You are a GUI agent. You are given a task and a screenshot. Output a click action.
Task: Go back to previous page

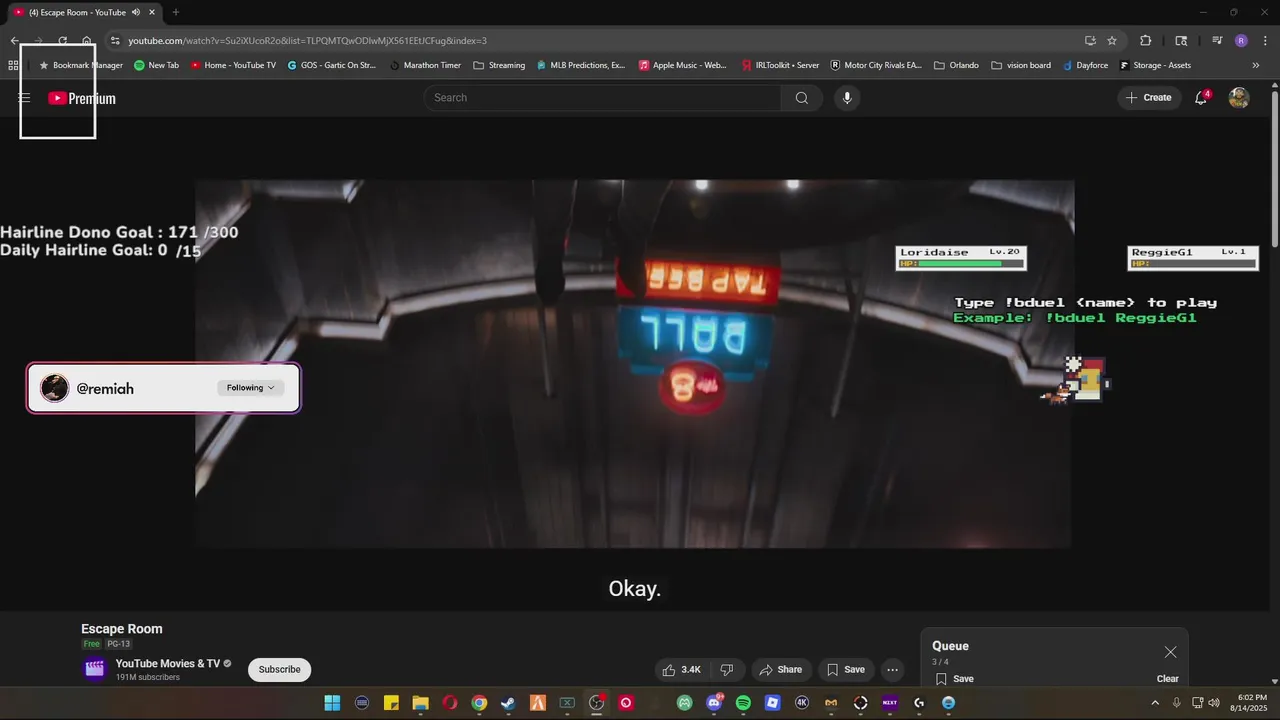tap(14, 41)
